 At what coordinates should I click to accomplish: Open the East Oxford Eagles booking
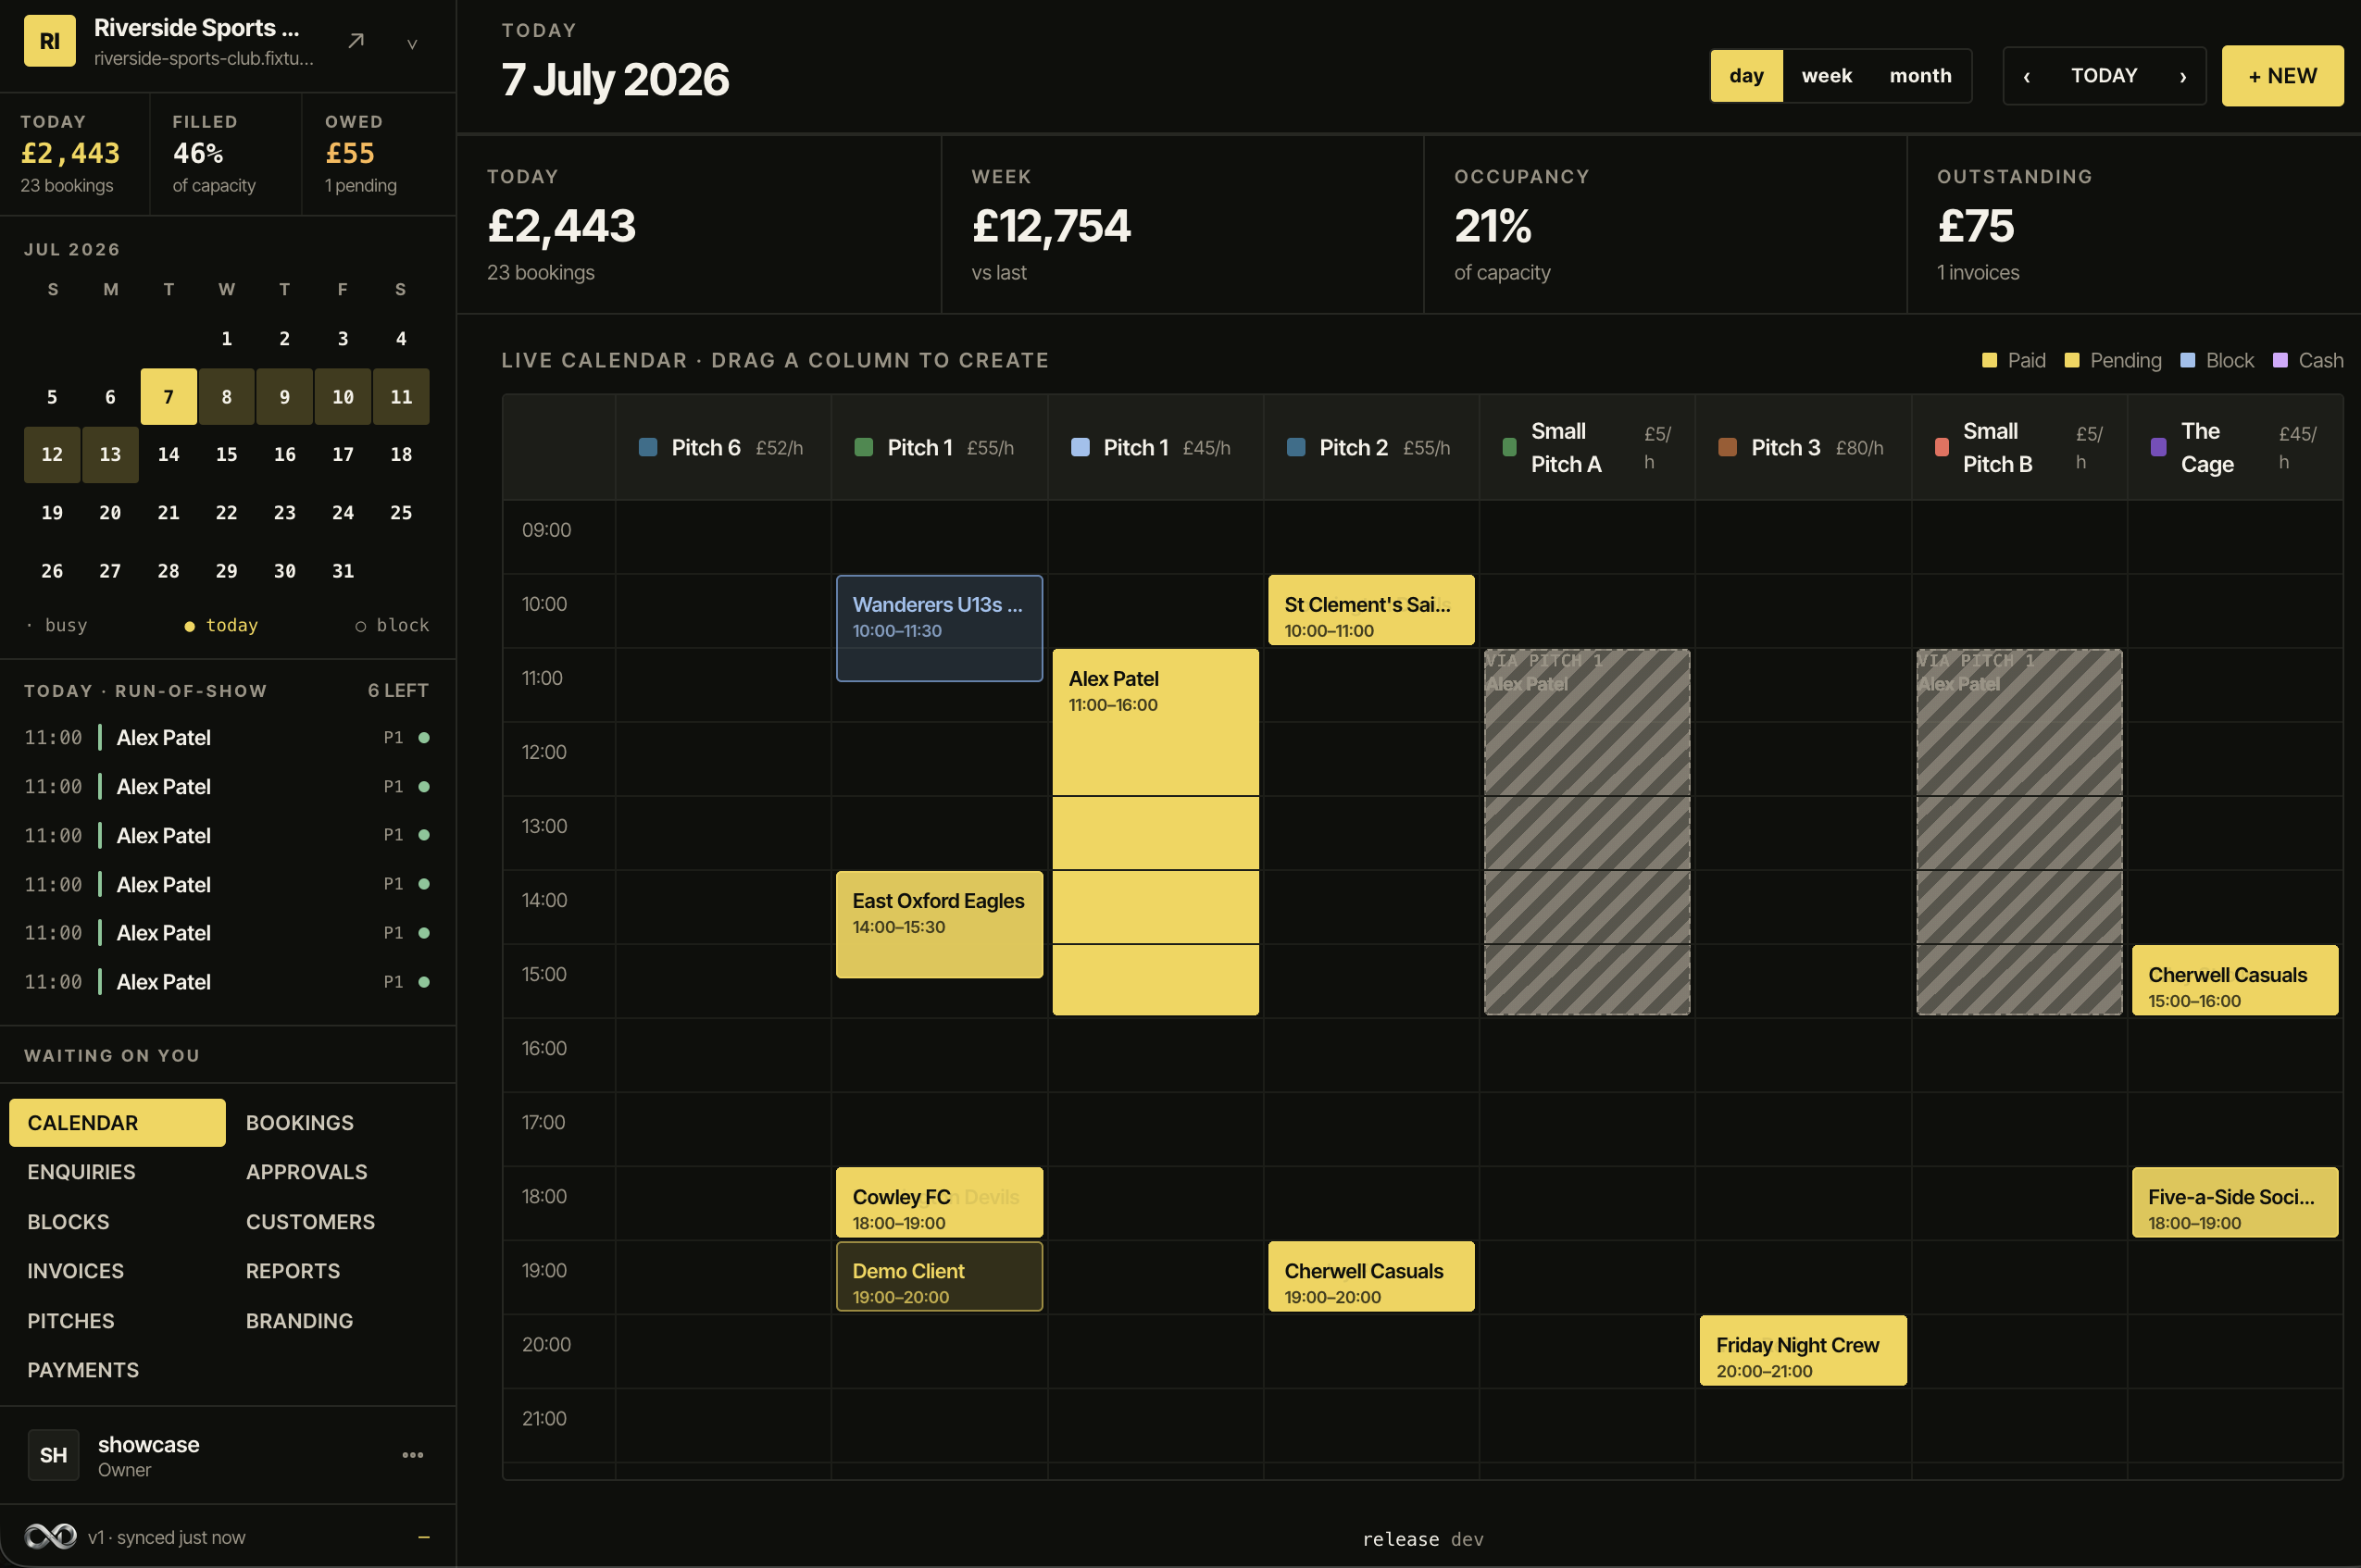tap(939, 924)
